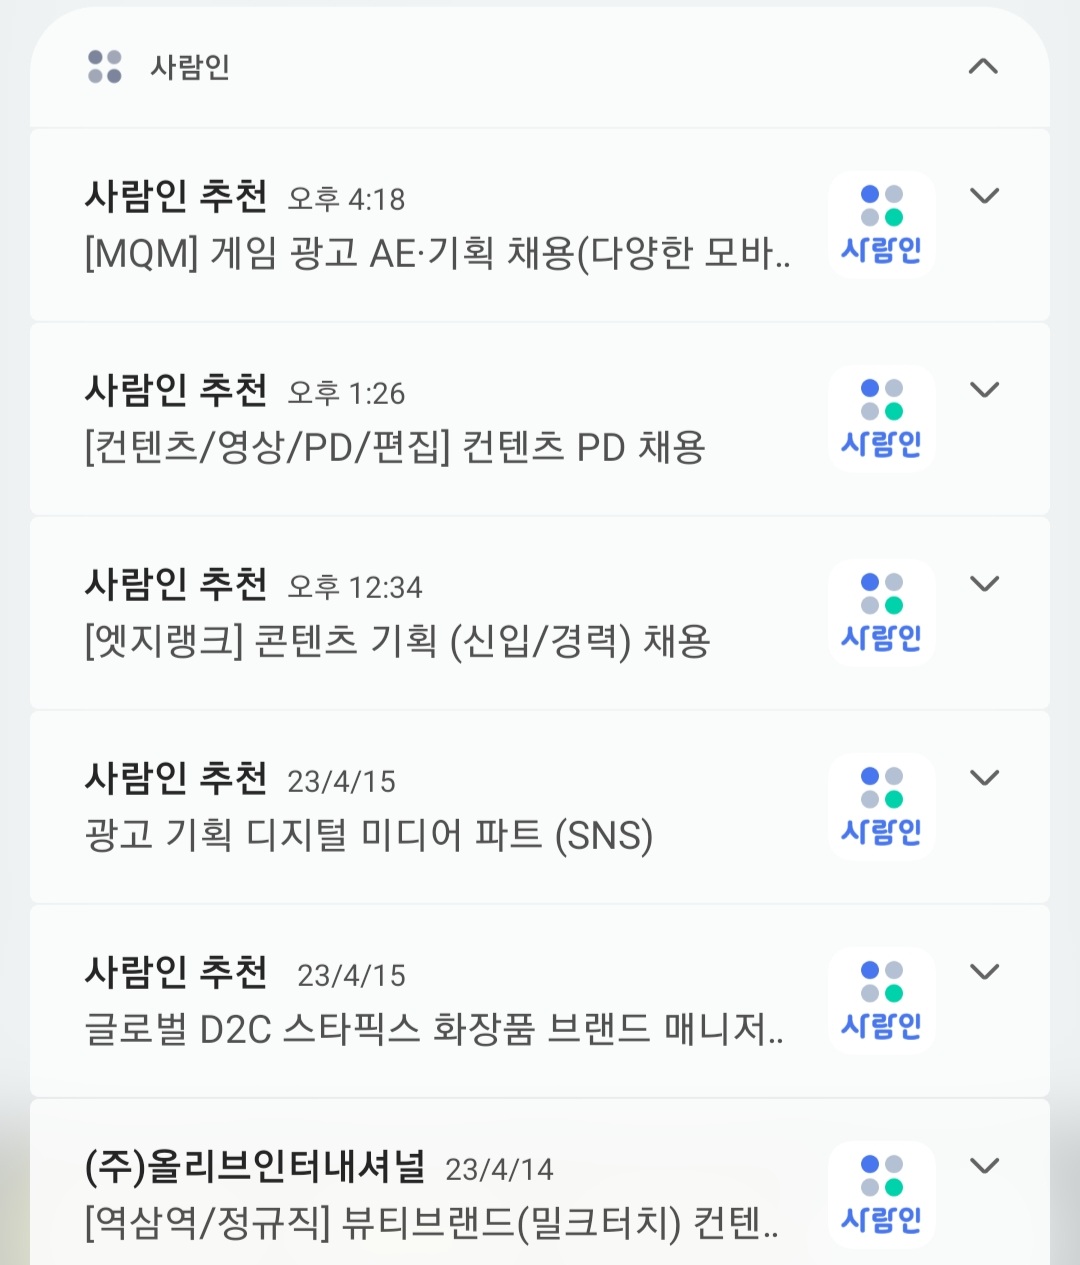This screenshot has width=1080, height=1265.
Task: Open the [MQM] 게임 광고 AE·기획 채용 notification
Action: (x=438, y=254)
